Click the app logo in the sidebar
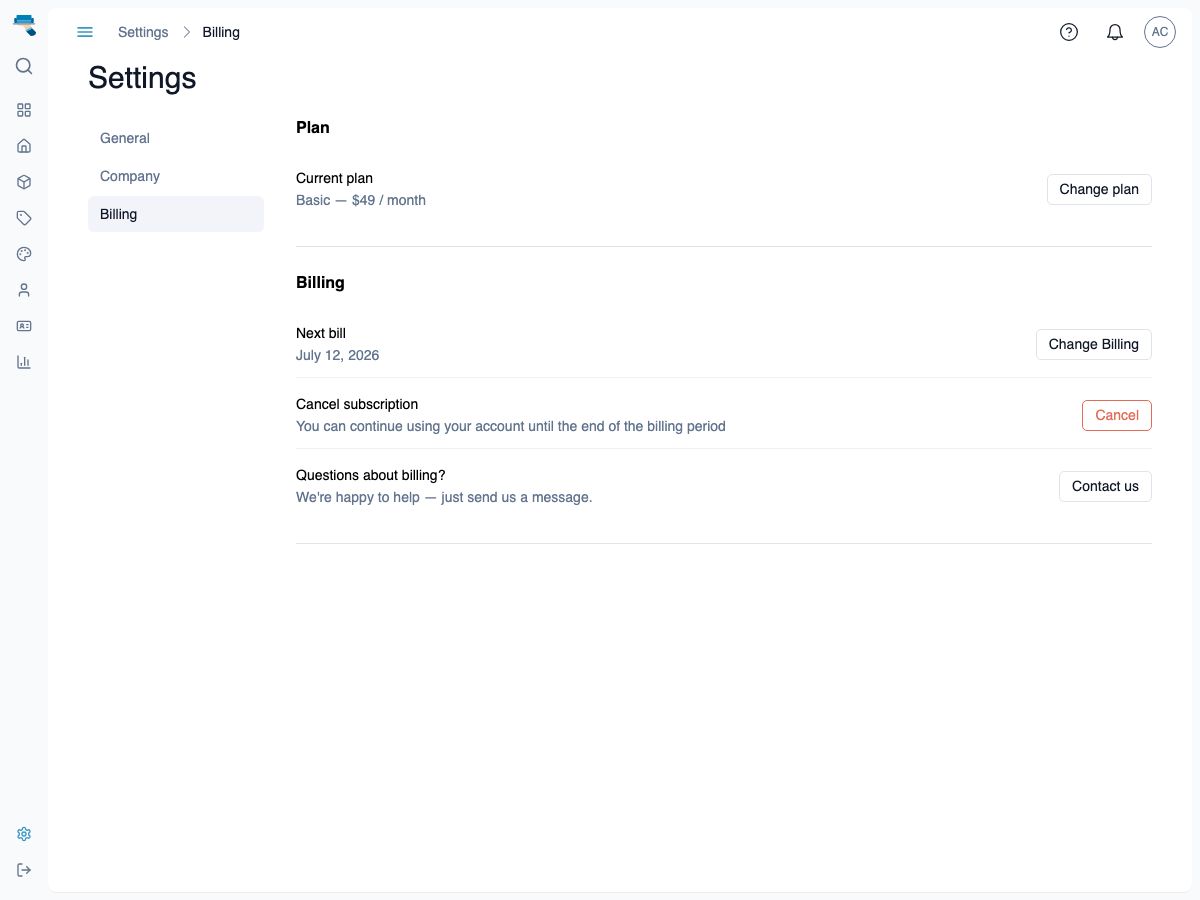 (x=24, y=26)
